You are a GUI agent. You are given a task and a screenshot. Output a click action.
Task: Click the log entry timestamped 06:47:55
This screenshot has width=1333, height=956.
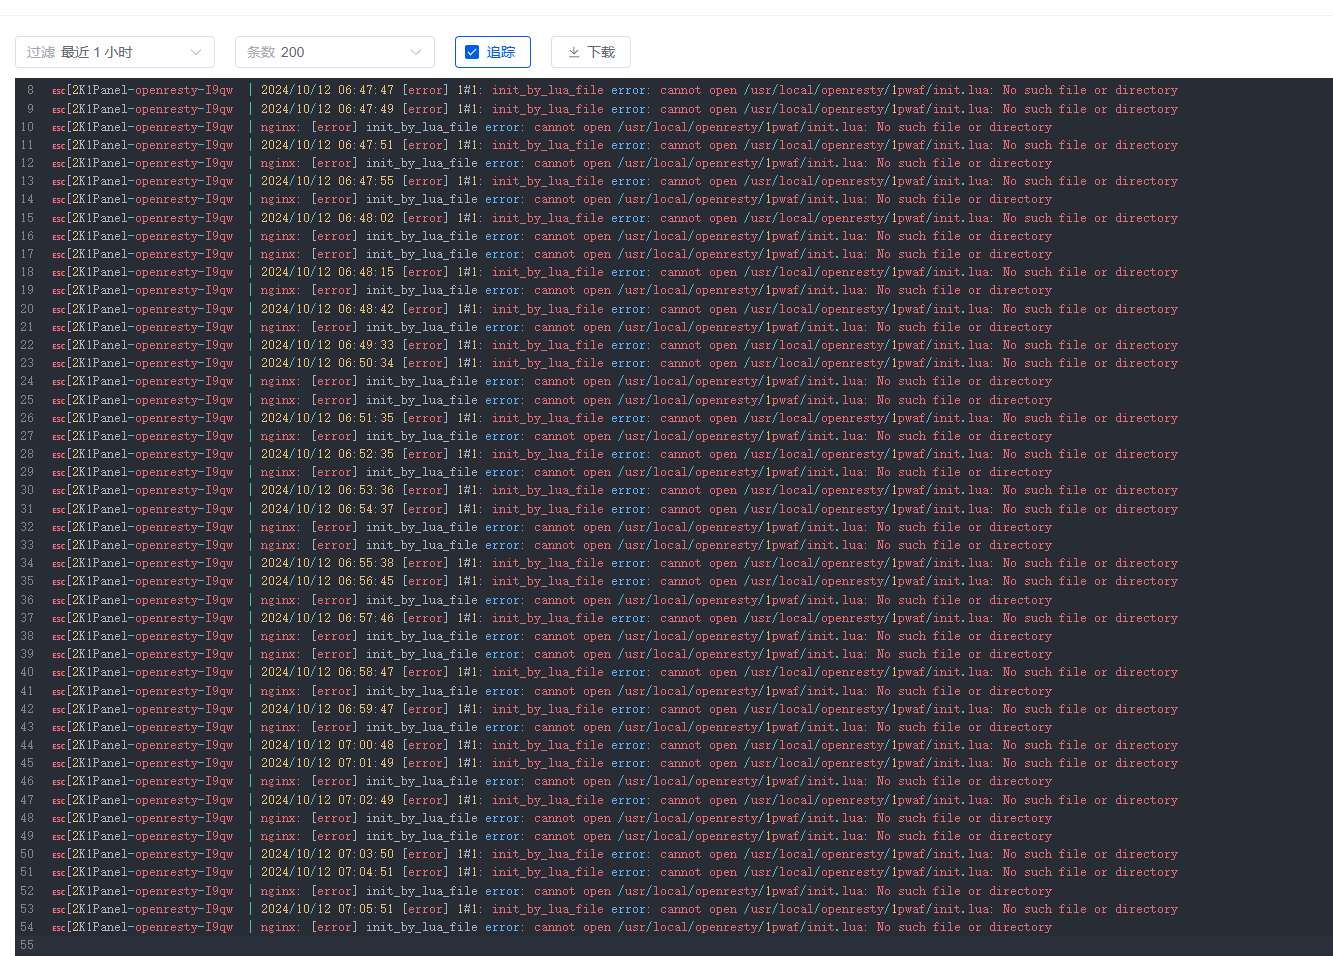point(615,181)
